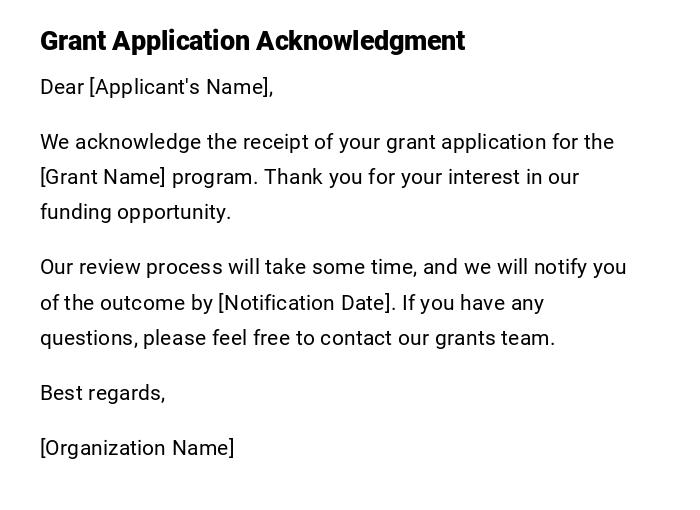
Task: Click the [Organization Name] placeholder
Action: [x=137, y=448]
